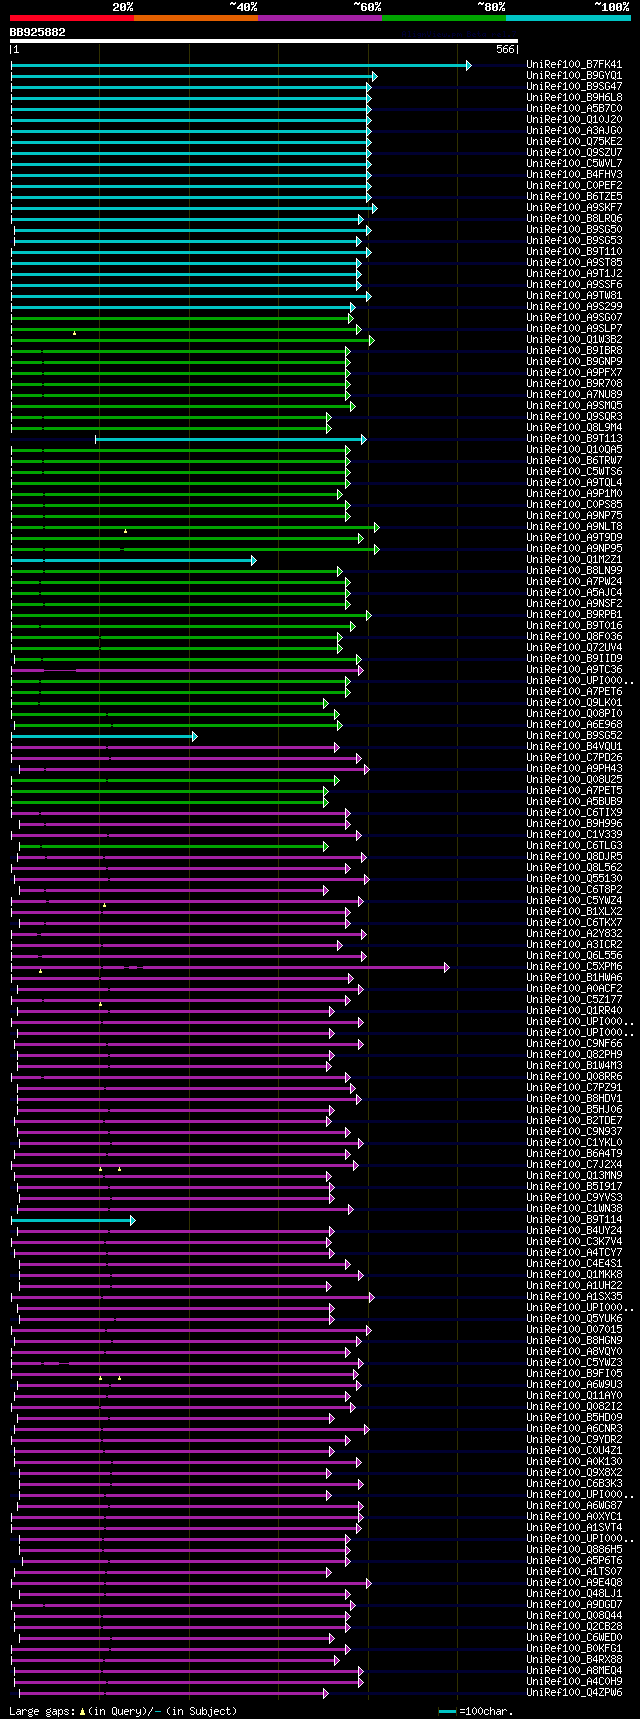This screenshot has width=640, height=1719.
Task: Click the UniRef100_B9SG52 label
Action: click(x=574, y=735)
